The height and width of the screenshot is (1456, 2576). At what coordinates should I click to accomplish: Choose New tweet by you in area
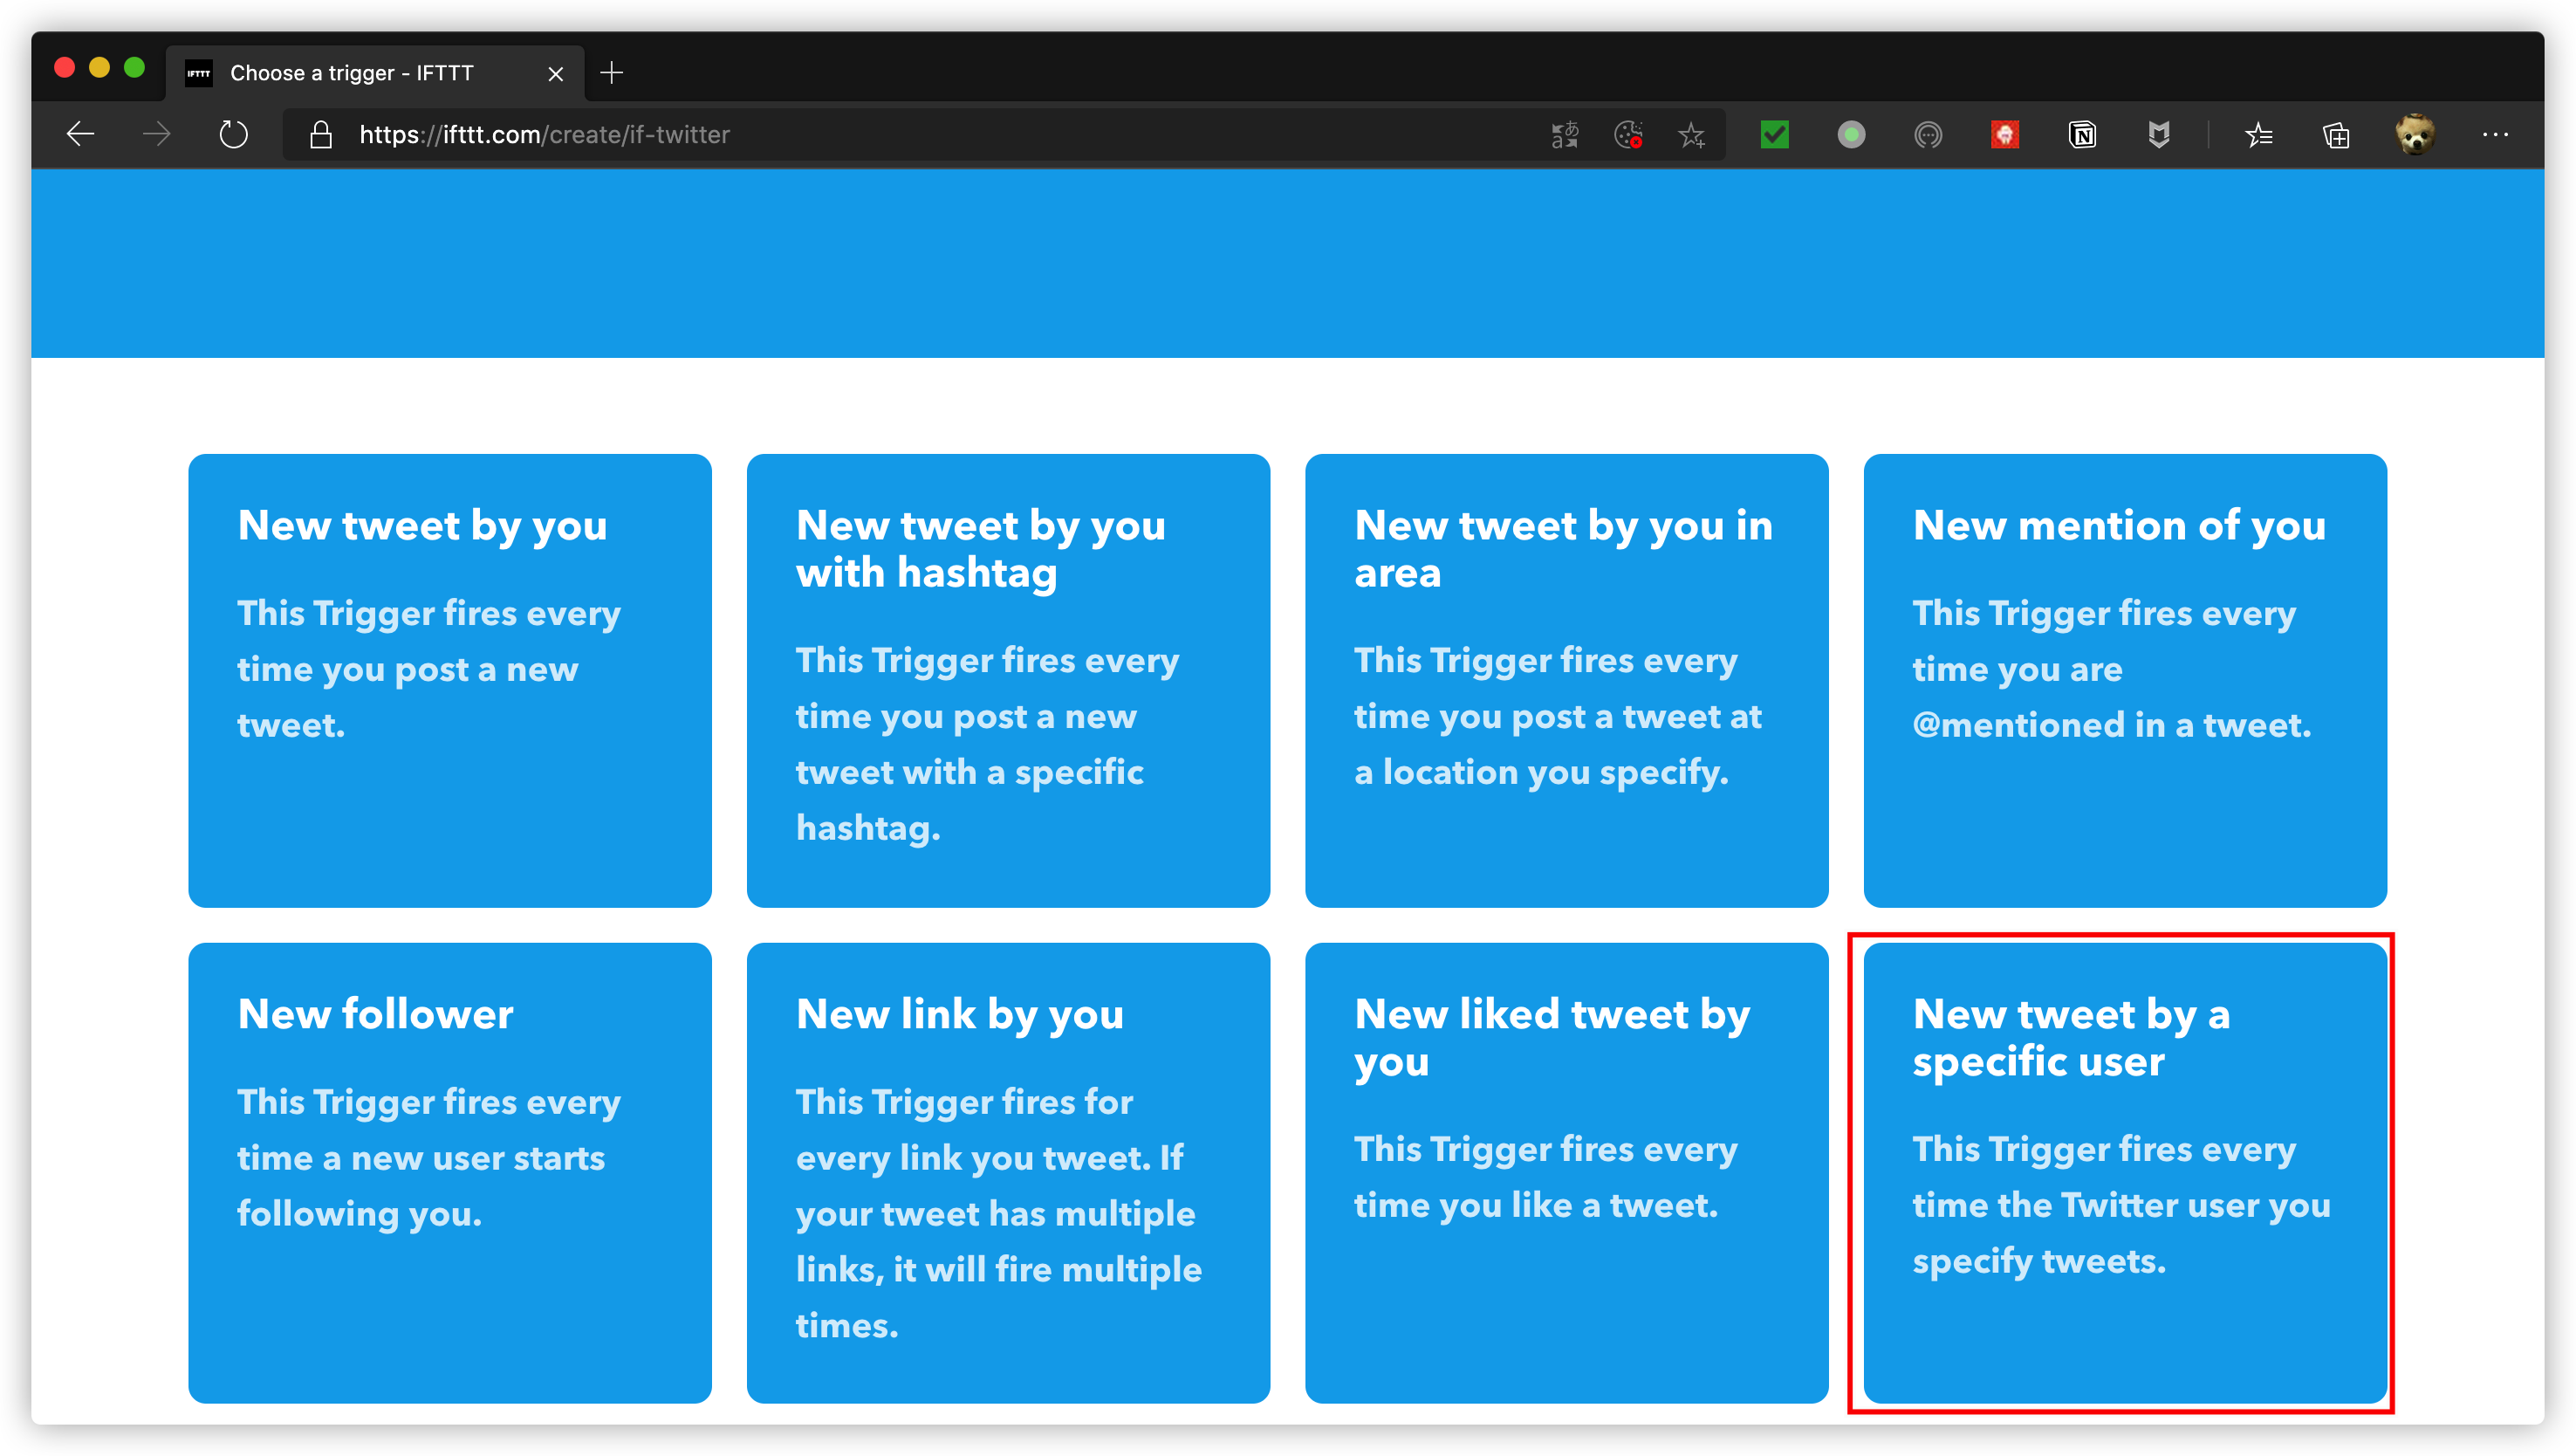(1567, 680)
